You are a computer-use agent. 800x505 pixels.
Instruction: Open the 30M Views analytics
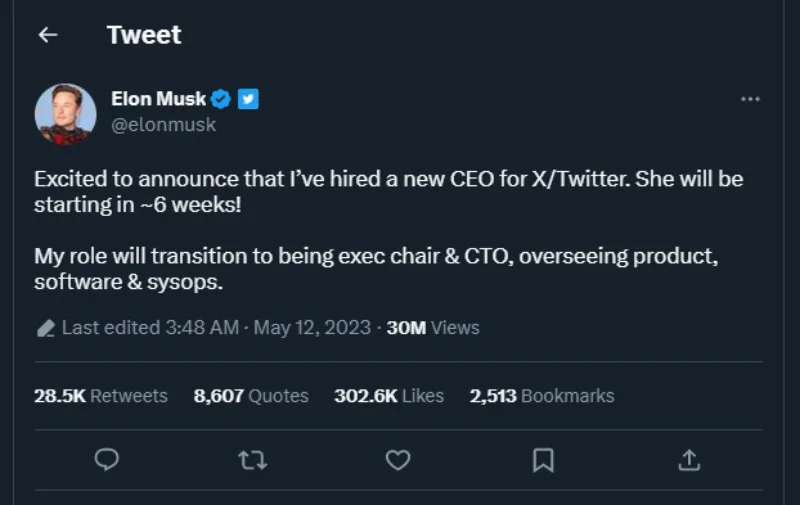(x=433, y=328)
